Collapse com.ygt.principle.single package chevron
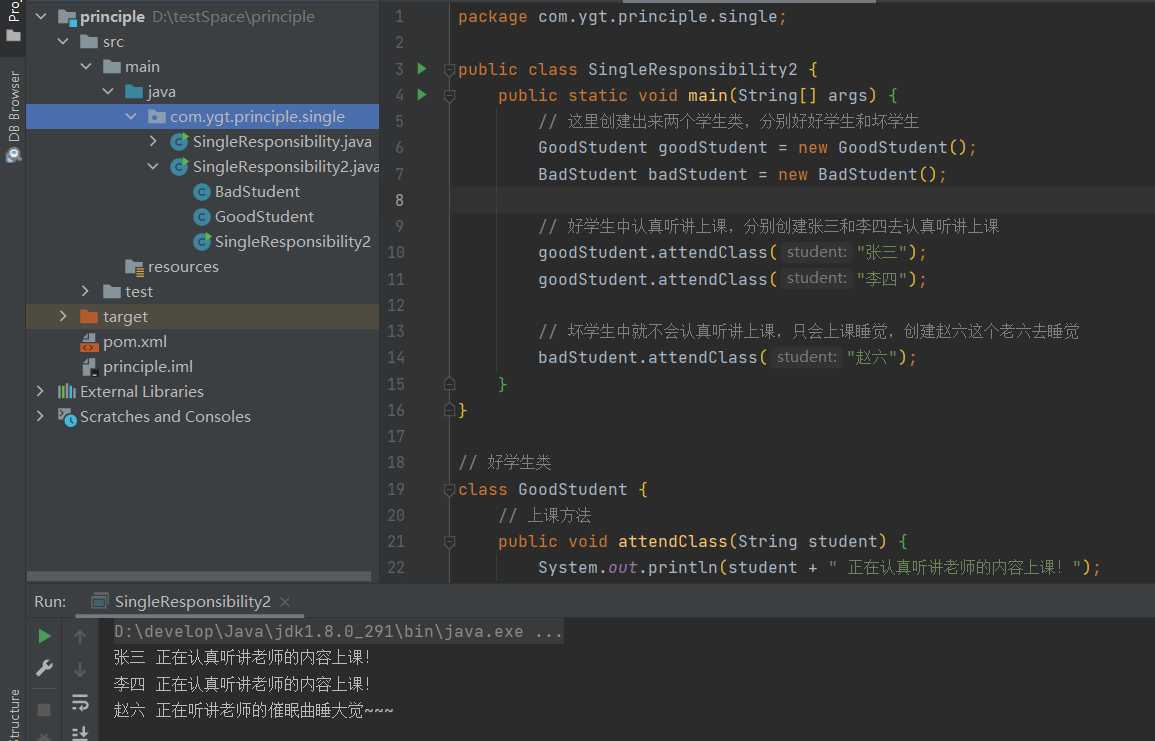 (131, 116)
